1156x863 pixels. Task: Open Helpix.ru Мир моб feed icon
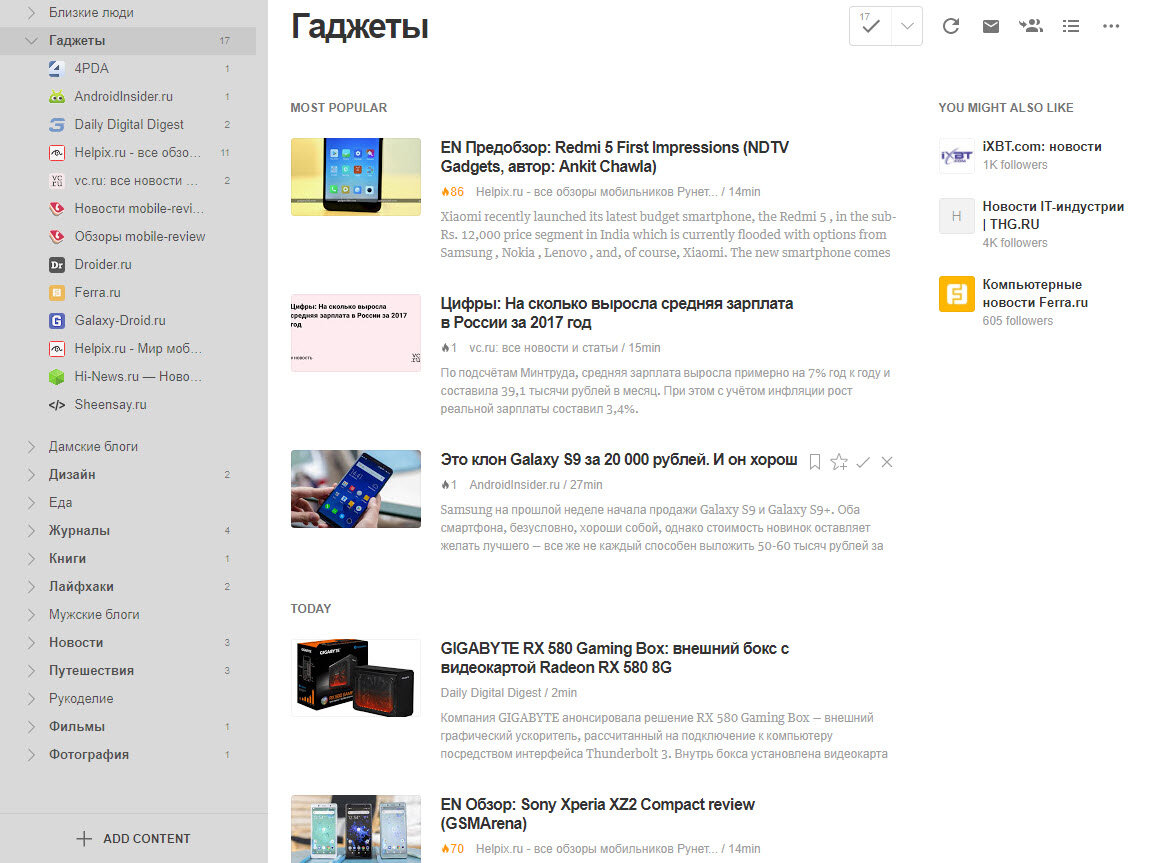(57, 349)
